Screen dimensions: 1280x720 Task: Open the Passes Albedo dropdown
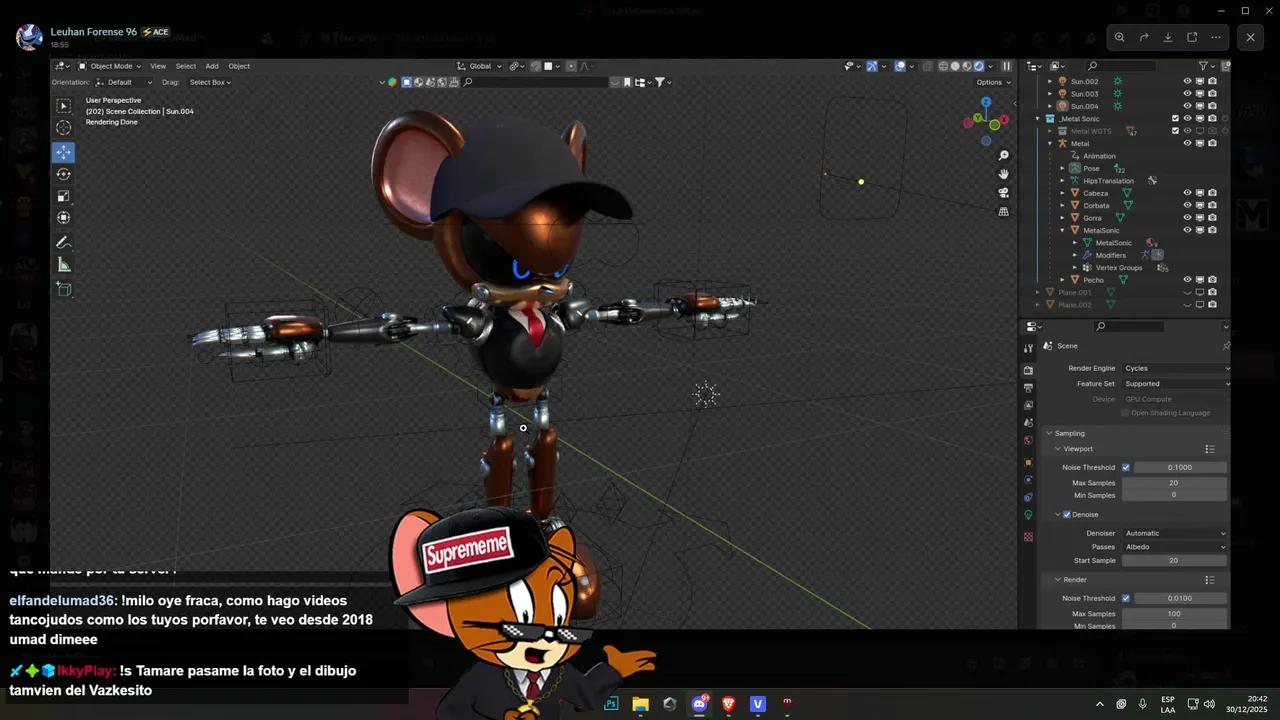point(1174,547)
